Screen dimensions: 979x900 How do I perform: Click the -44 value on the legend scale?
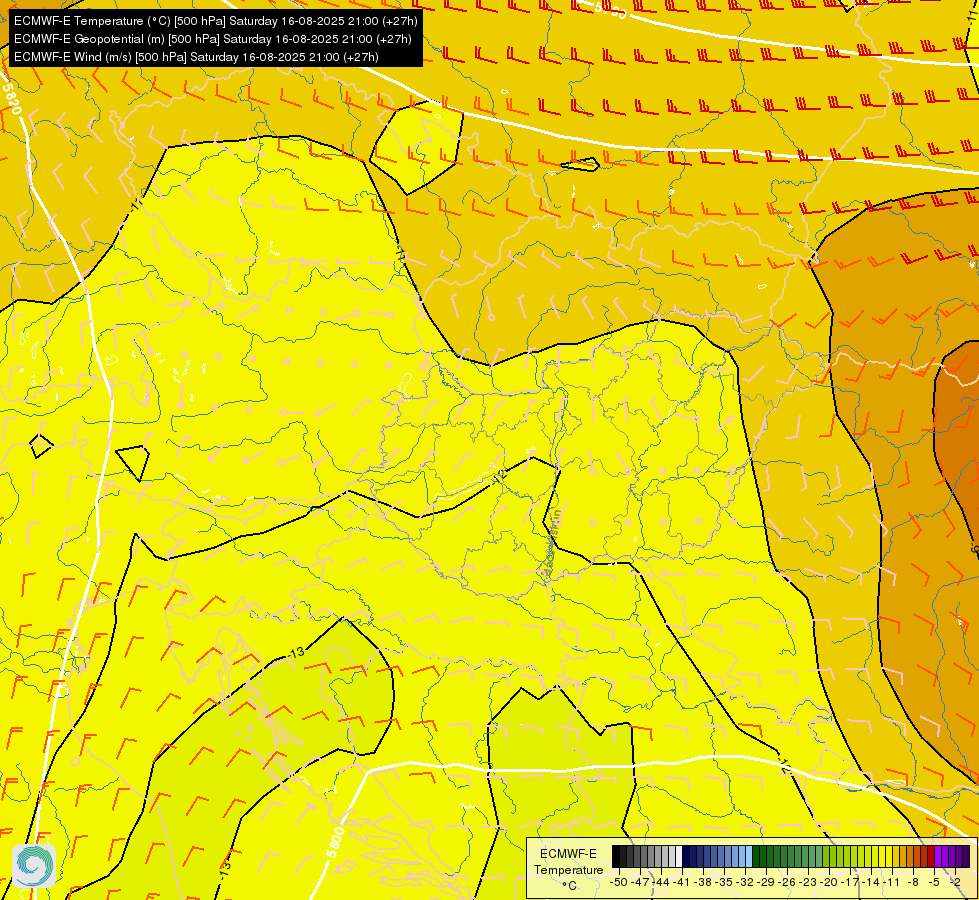[661, 882]
